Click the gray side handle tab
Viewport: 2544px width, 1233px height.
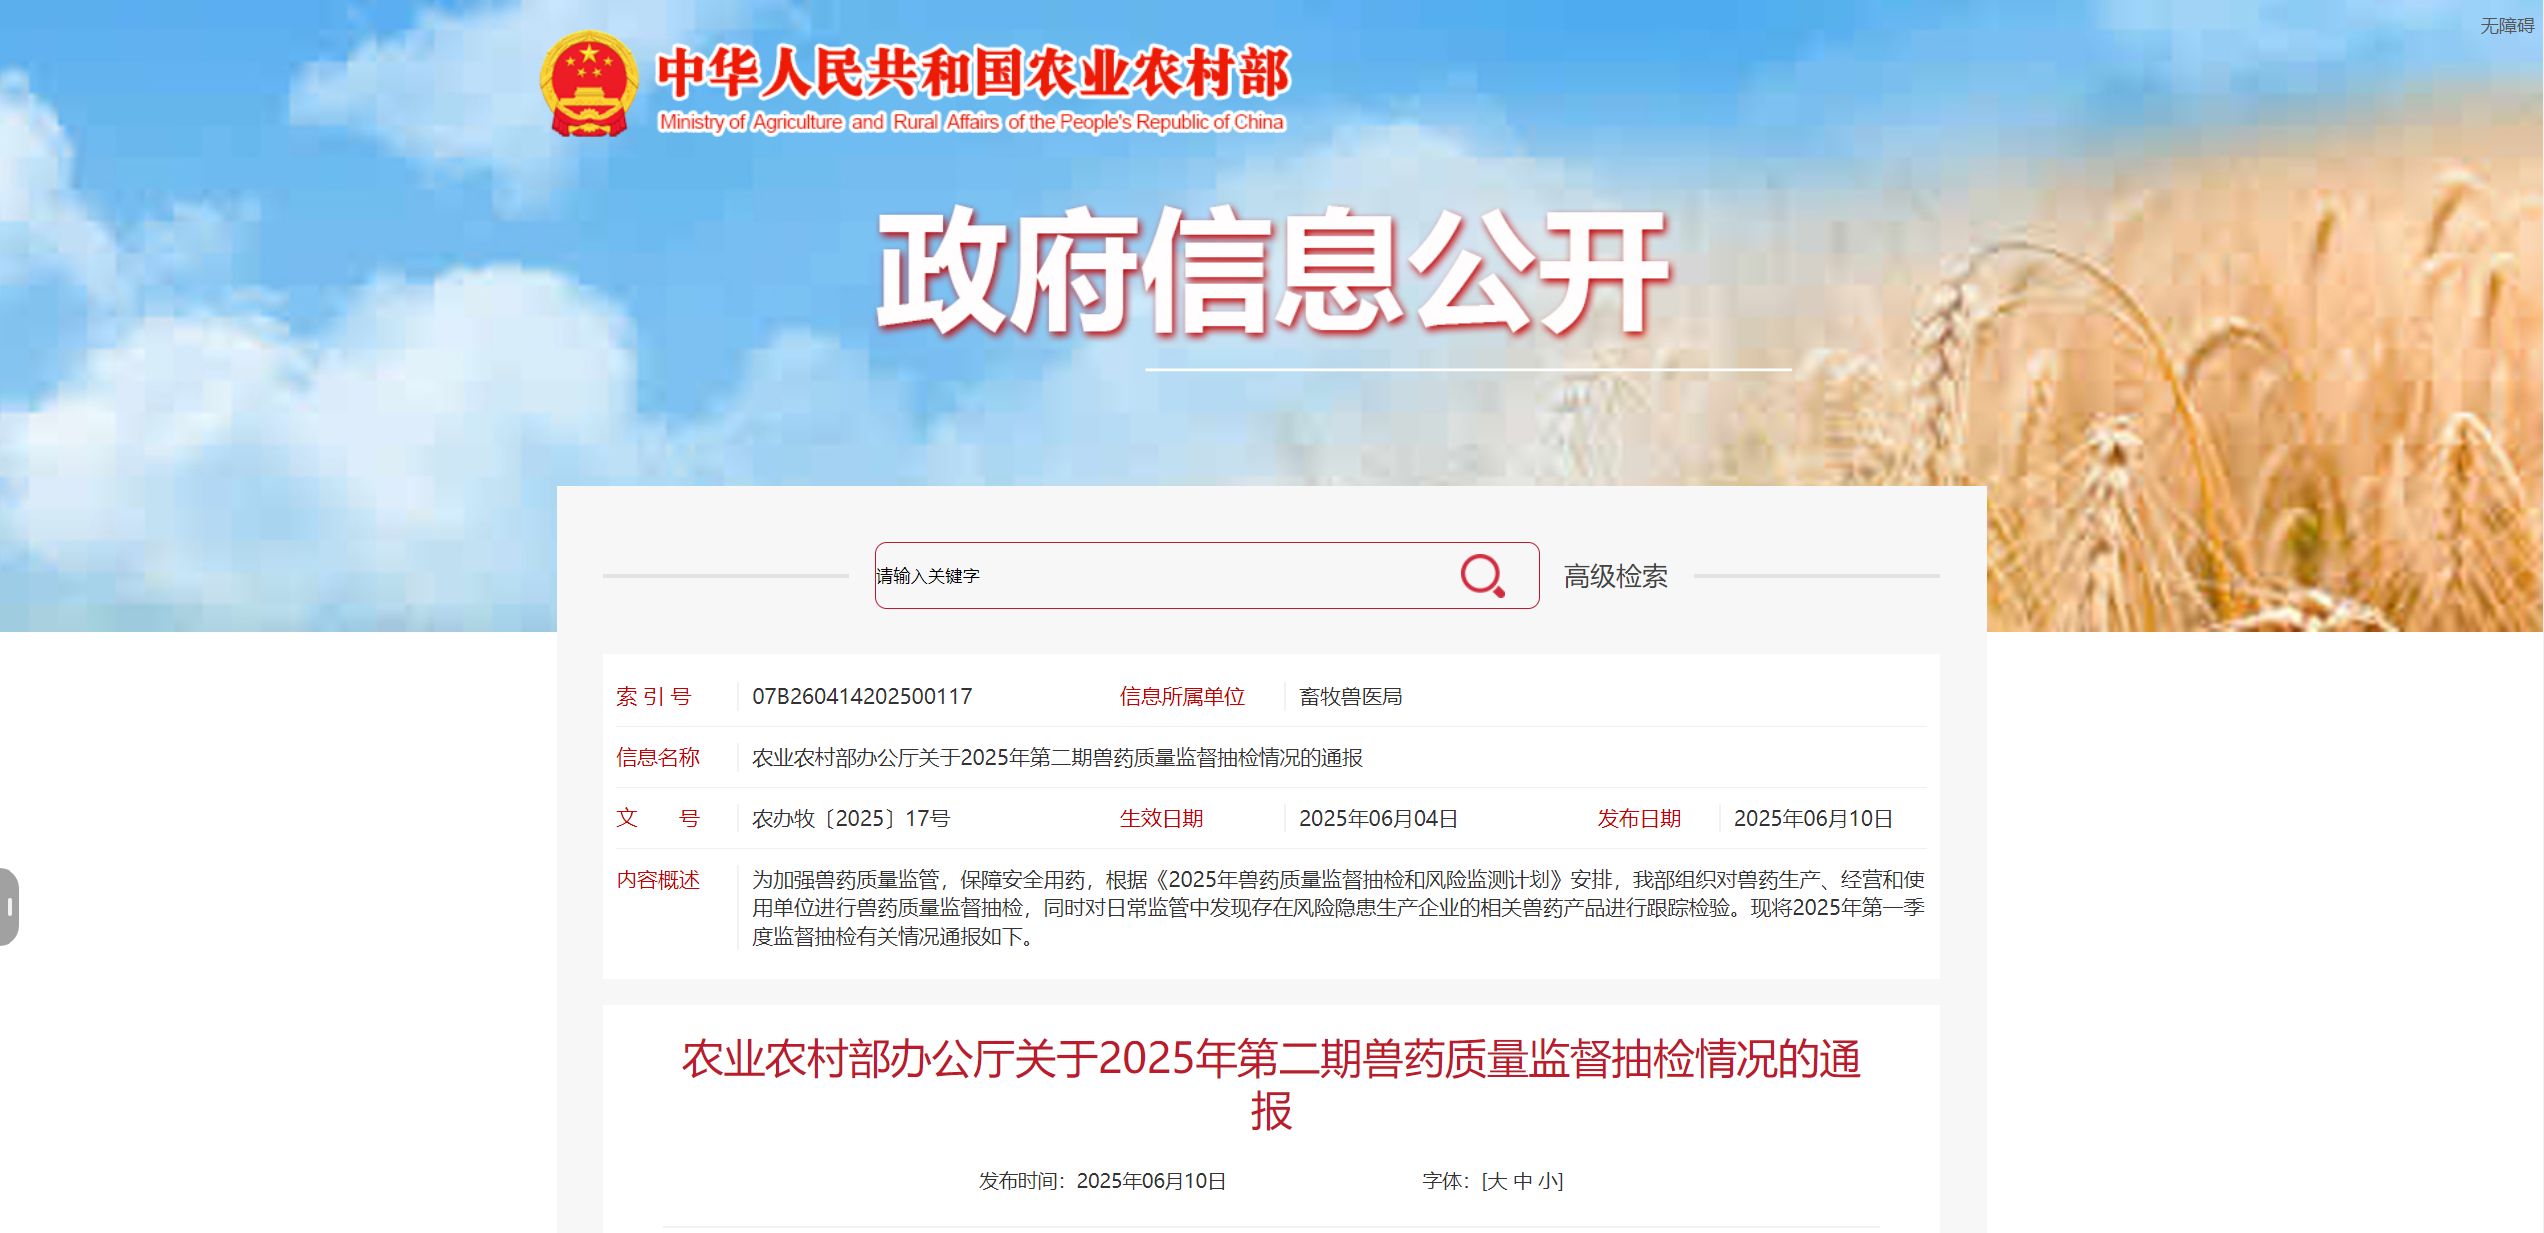[x=9, y=907]
